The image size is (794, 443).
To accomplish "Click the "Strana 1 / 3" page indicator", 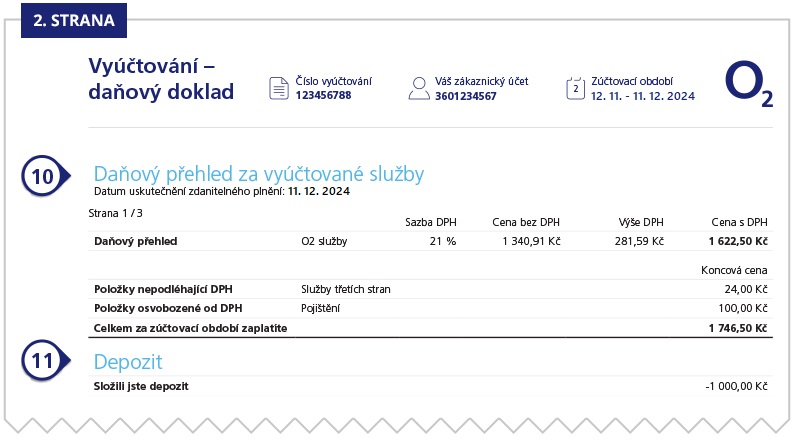I will (x=118, y=213).
